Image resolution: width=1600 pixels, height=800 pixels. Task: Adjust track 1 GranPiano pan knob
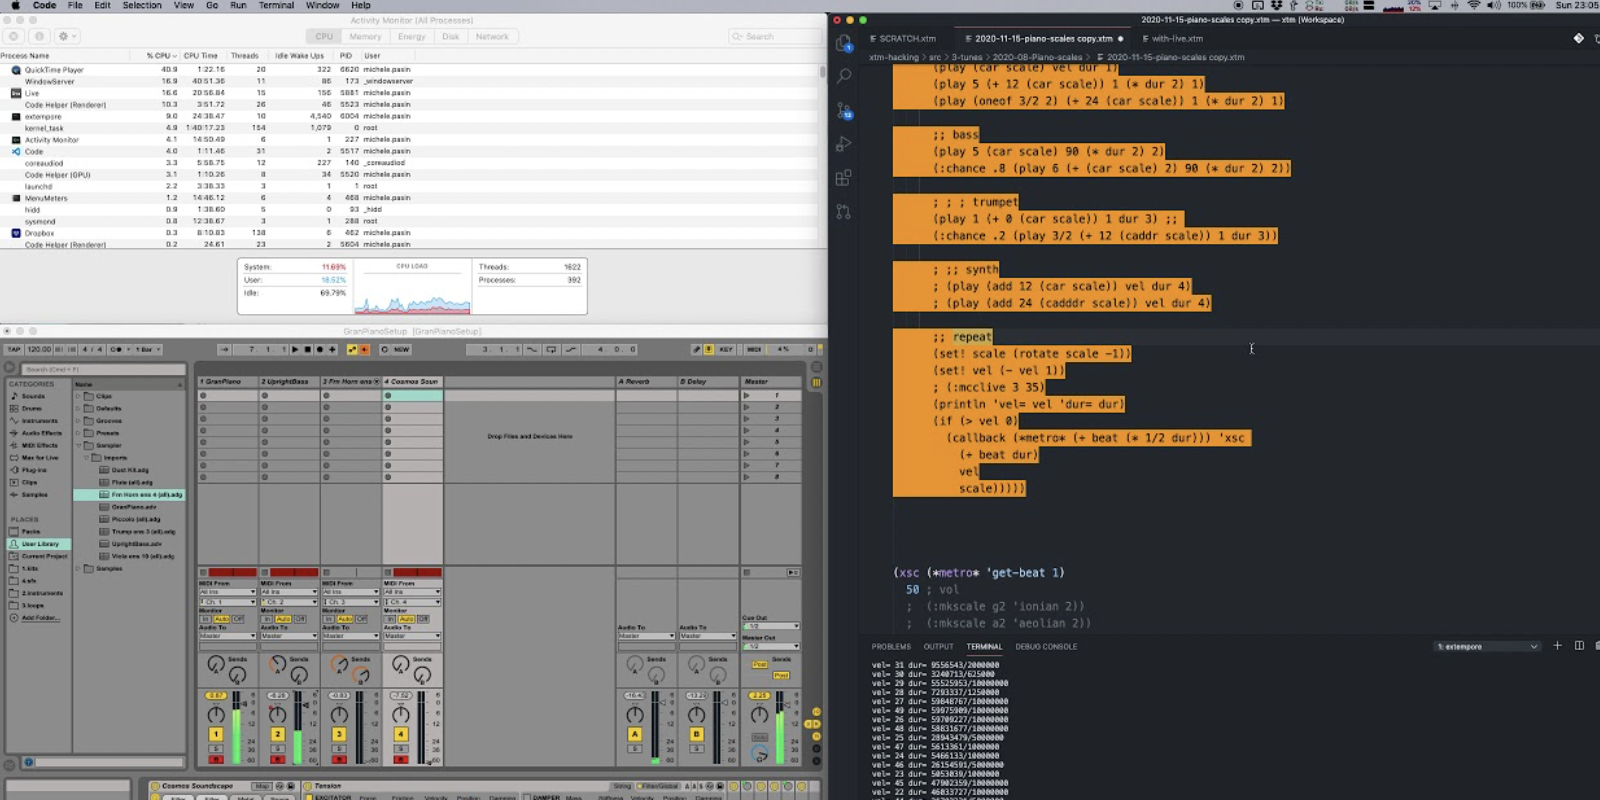[216, 715]
